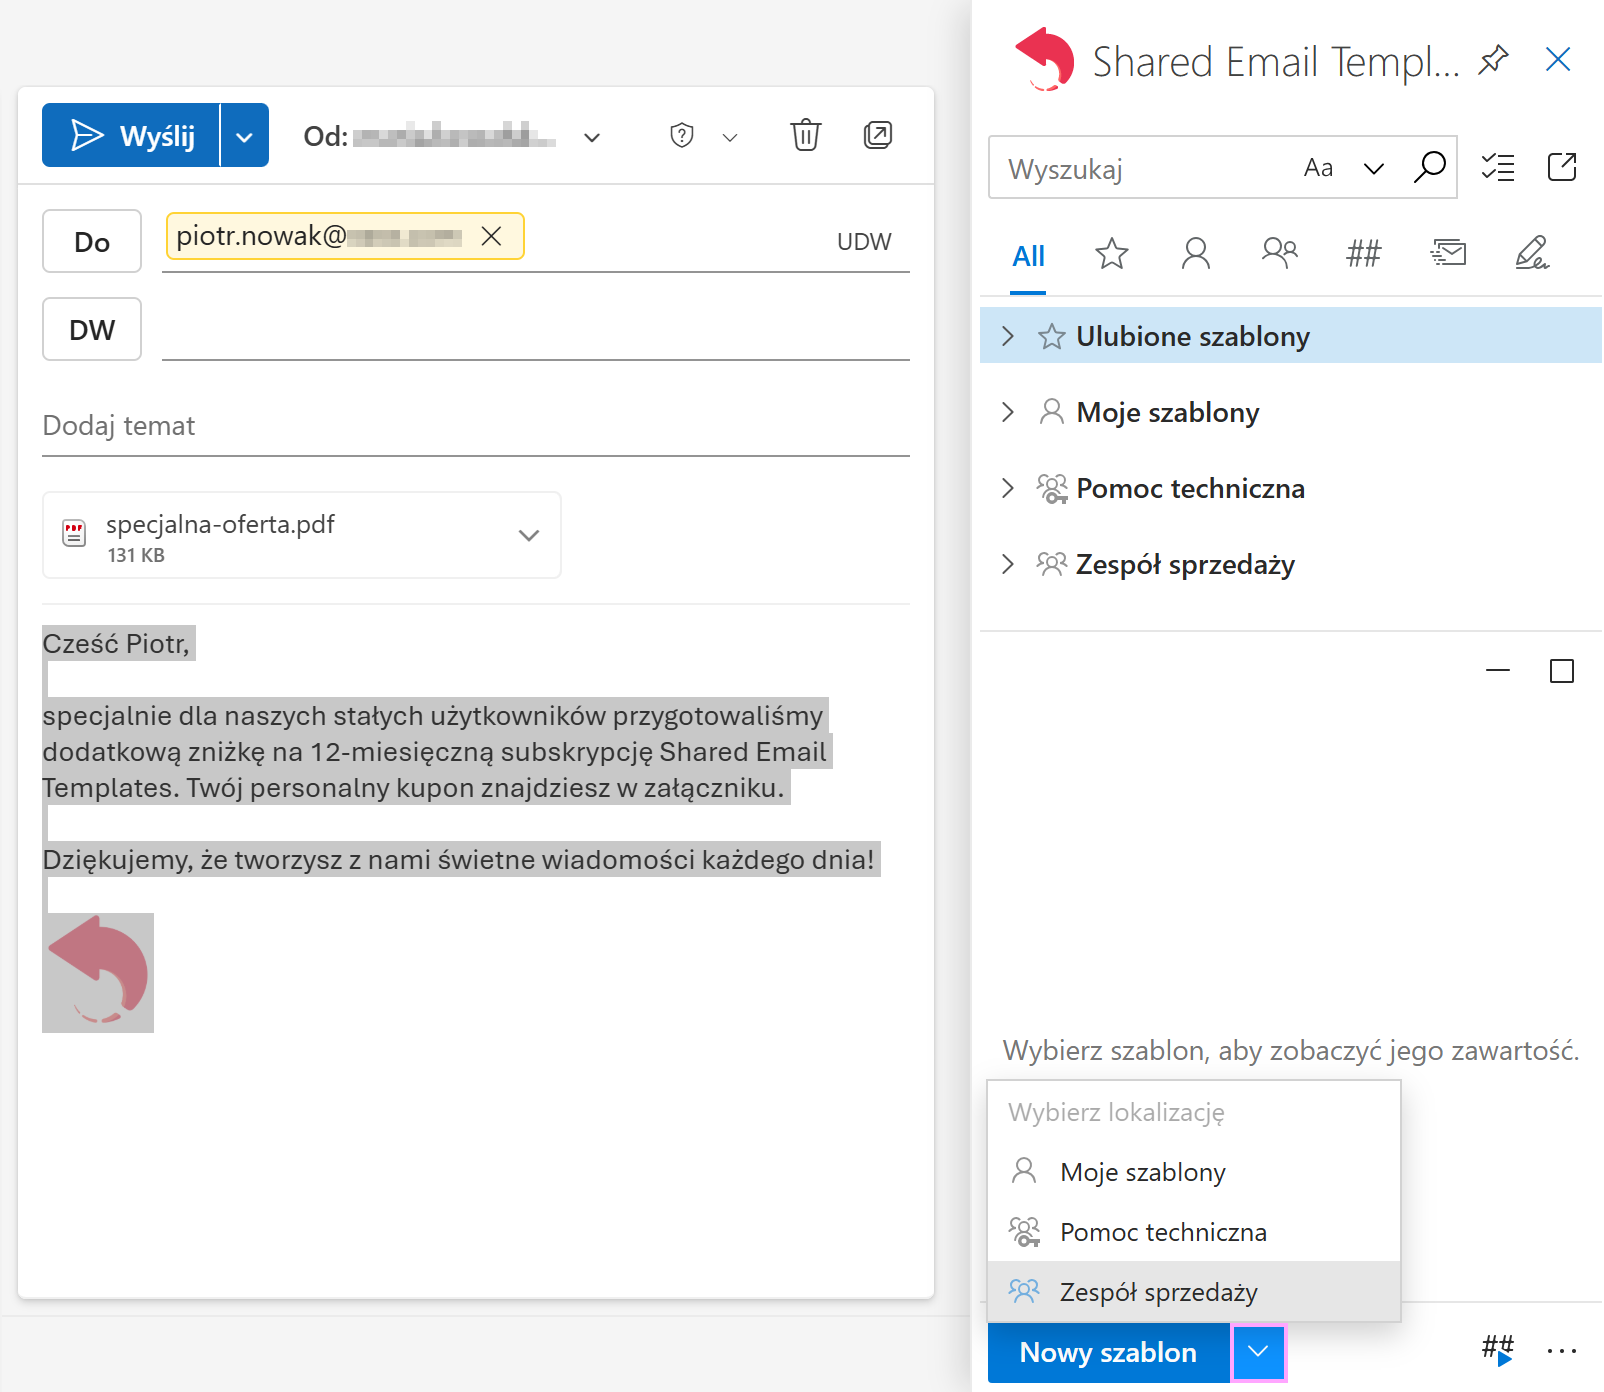Open the add-in pane in separate window

[1564, 167]
